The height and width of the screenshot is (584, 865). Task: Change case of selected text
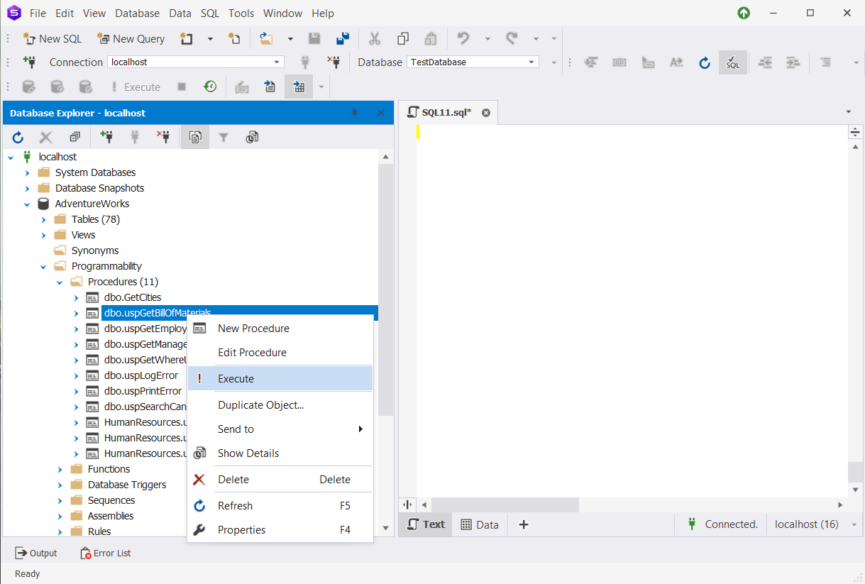[x=677, y=62]
